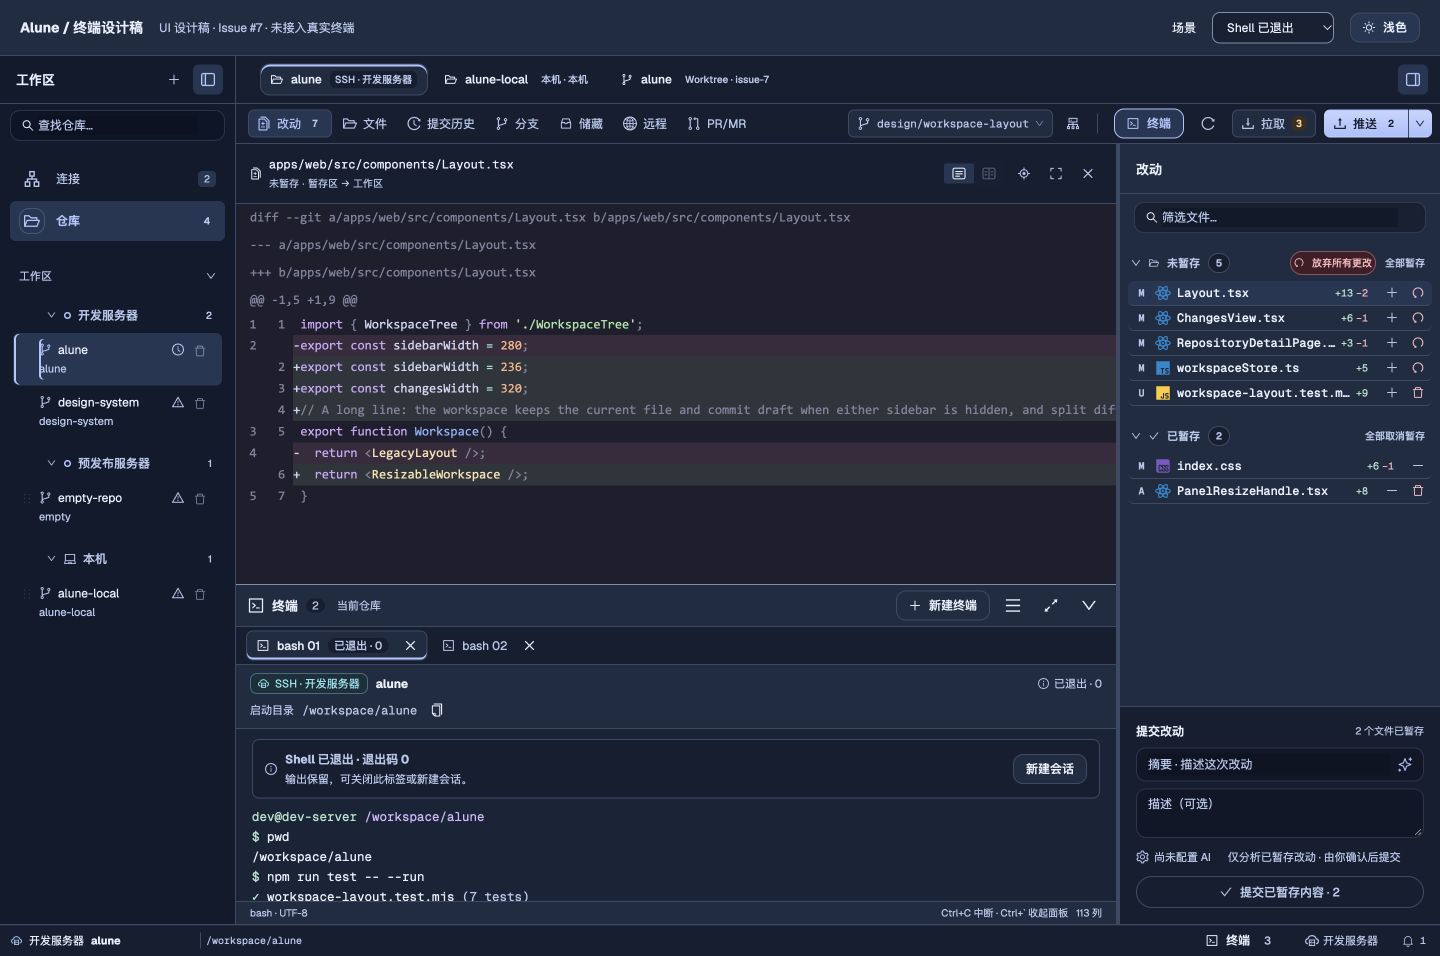Switch diff to unified view mode
Screen dimensions: 1440x956
[x=959, y=173]
